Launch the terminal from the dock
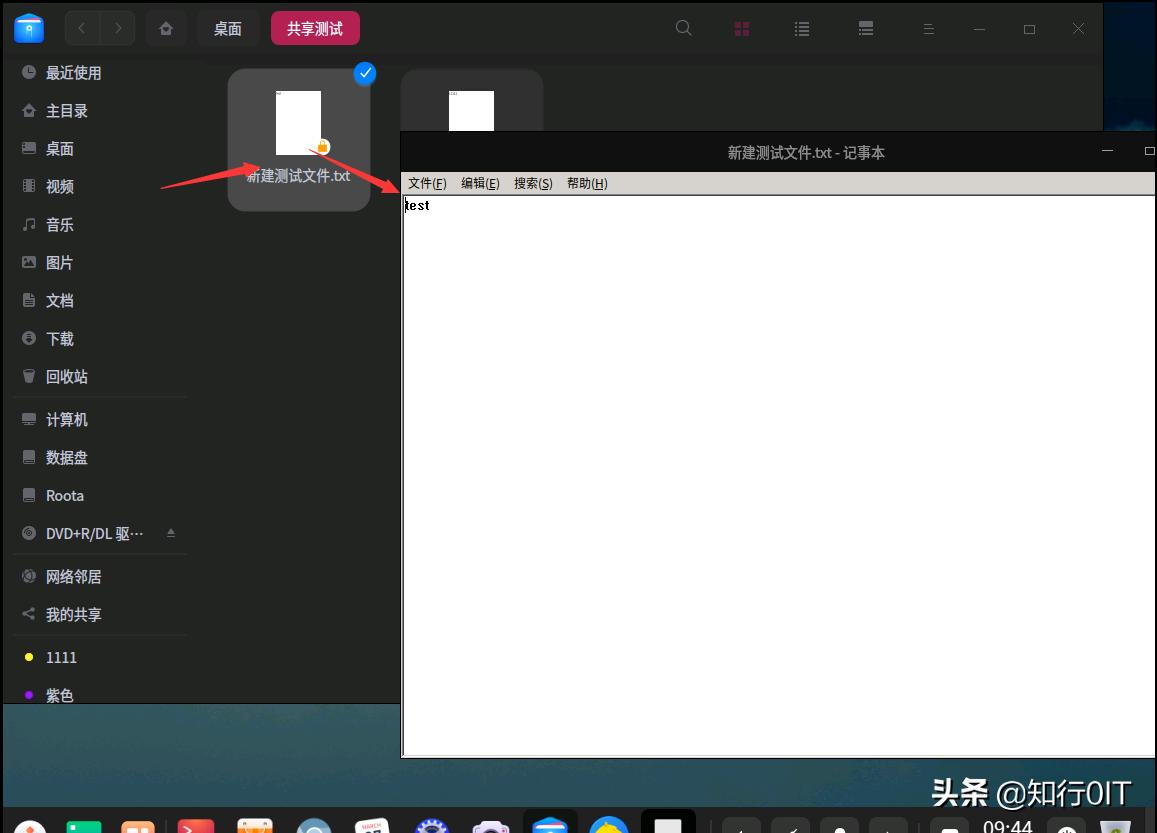The image size is (1157, 833). 196,825
